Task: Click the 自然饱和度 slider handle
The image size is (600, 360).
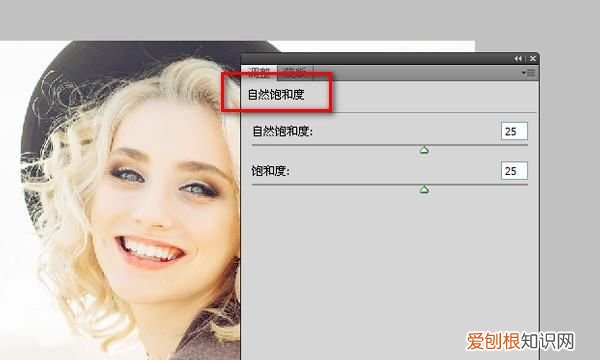Action: [424, 150]
